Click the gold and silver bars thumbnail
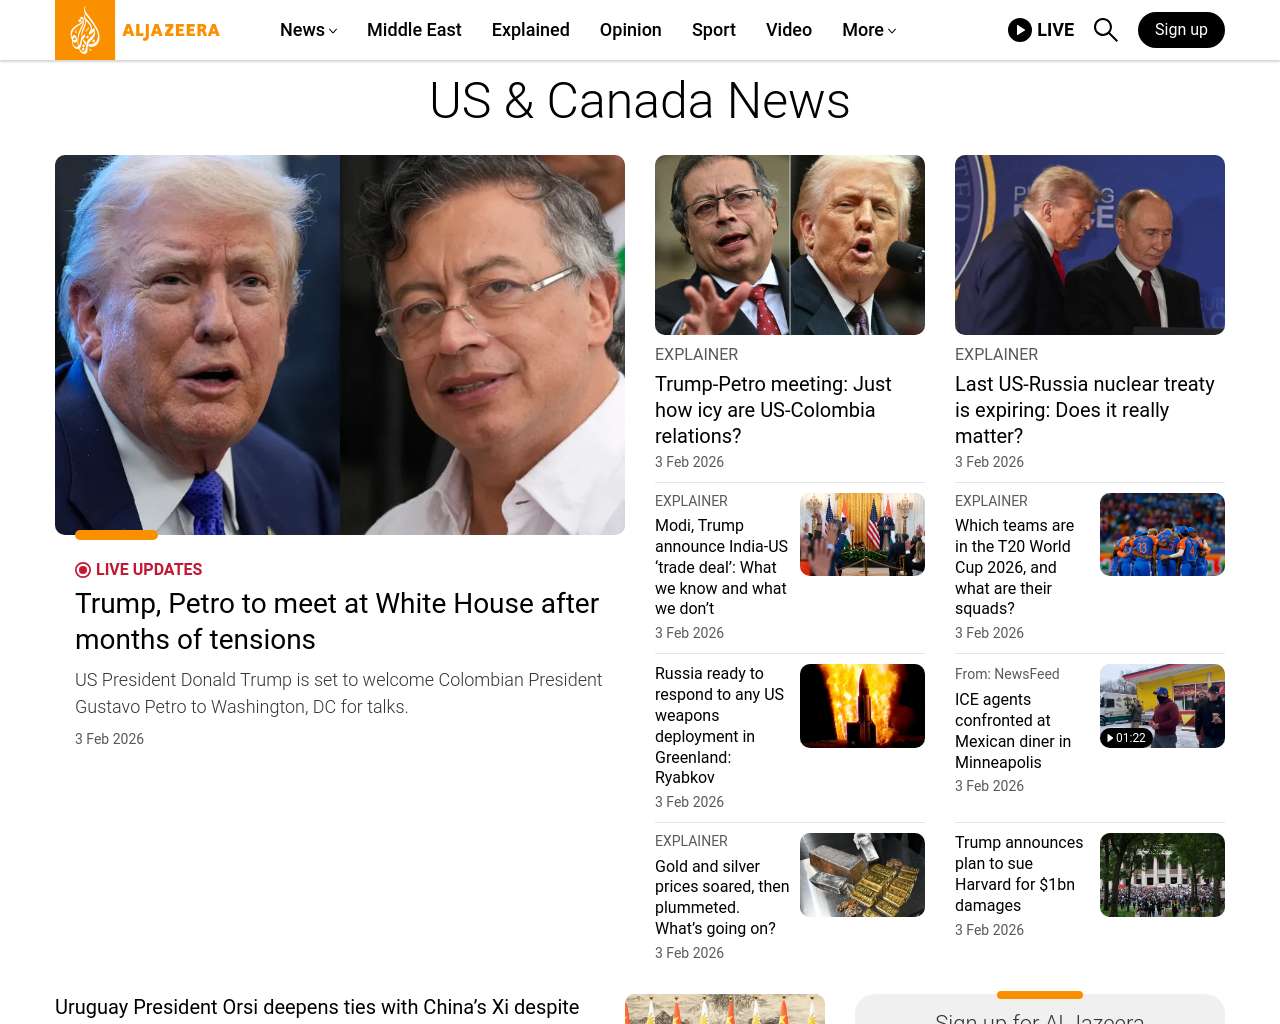 pyautogui.click(x=862, y=875)
